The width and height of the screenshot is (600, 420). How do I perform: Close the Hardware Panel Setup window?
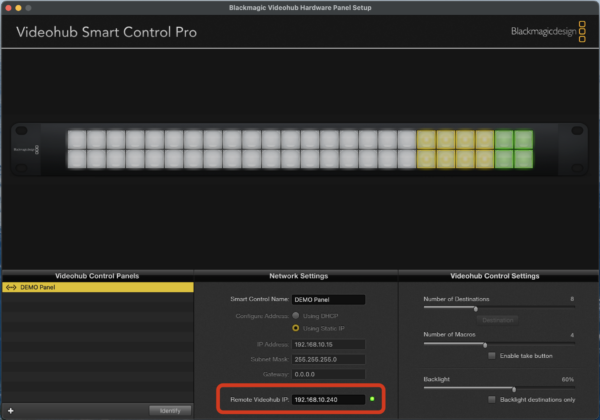pos(8,8)
